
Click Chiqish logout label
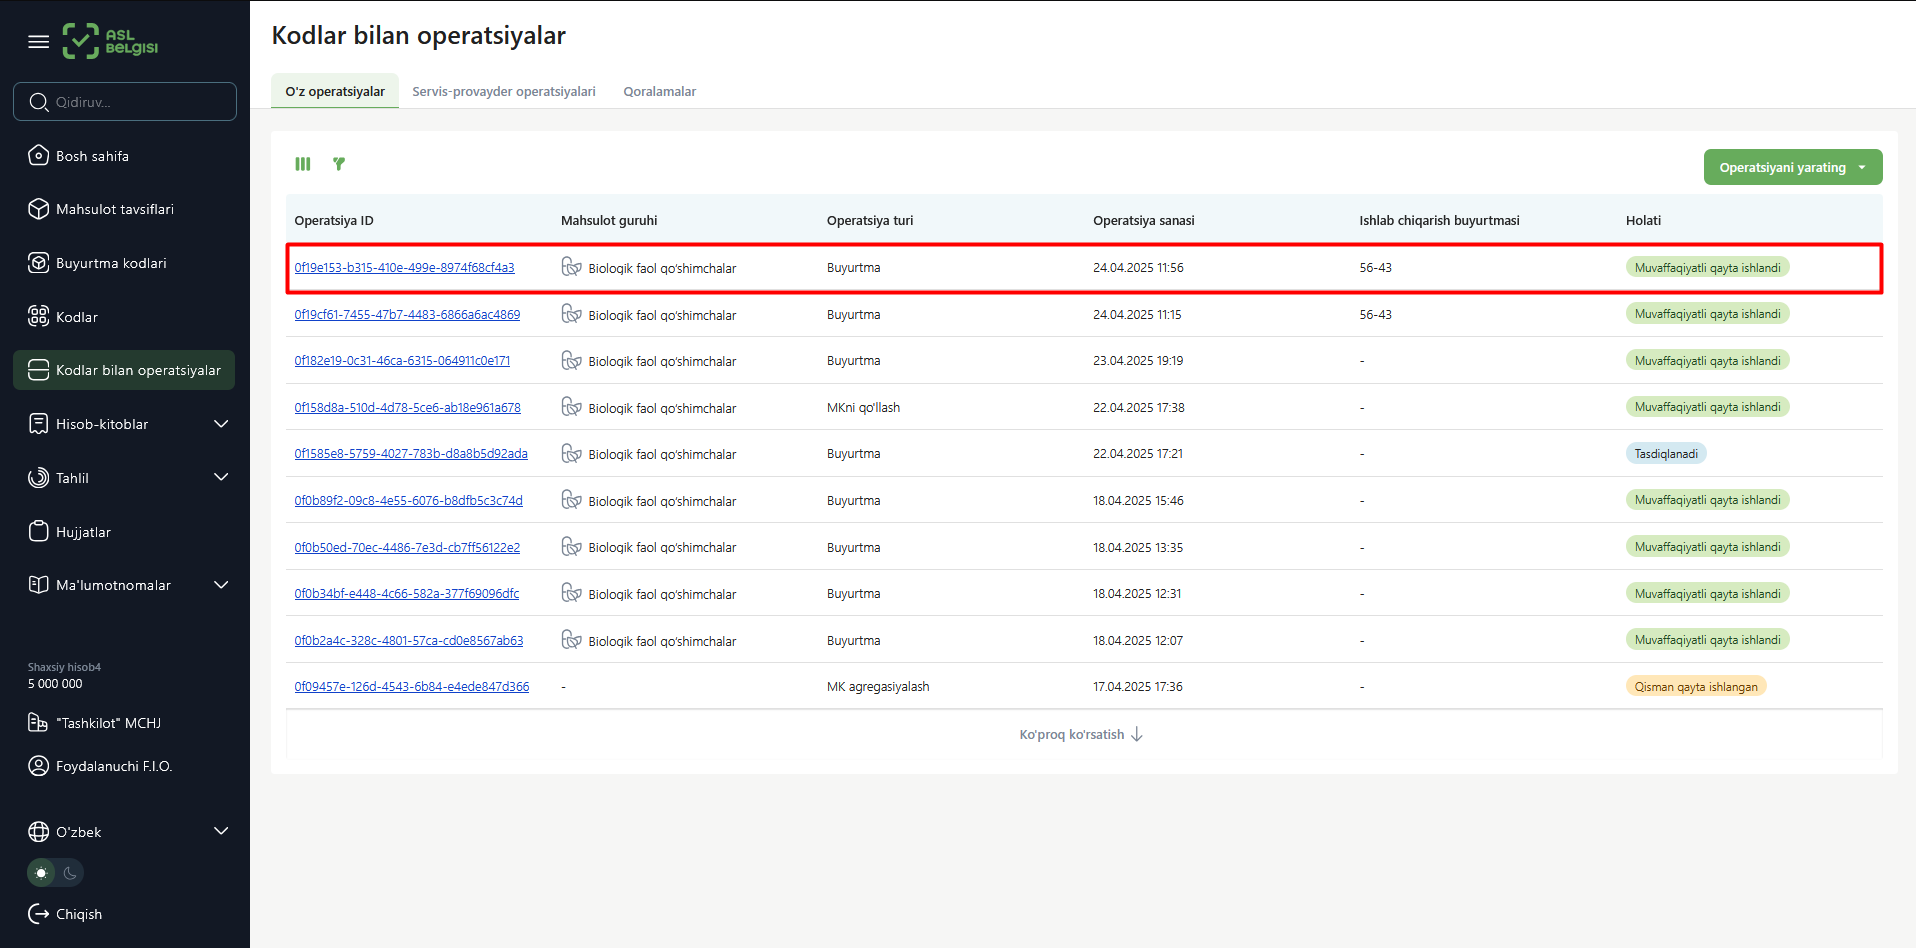pos(79,914)
